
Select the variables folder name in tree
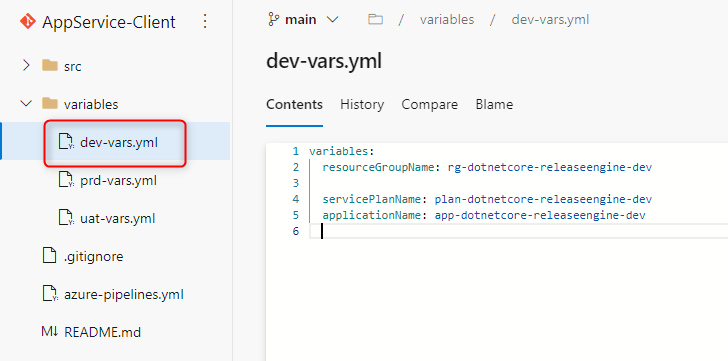pos(91,104)
